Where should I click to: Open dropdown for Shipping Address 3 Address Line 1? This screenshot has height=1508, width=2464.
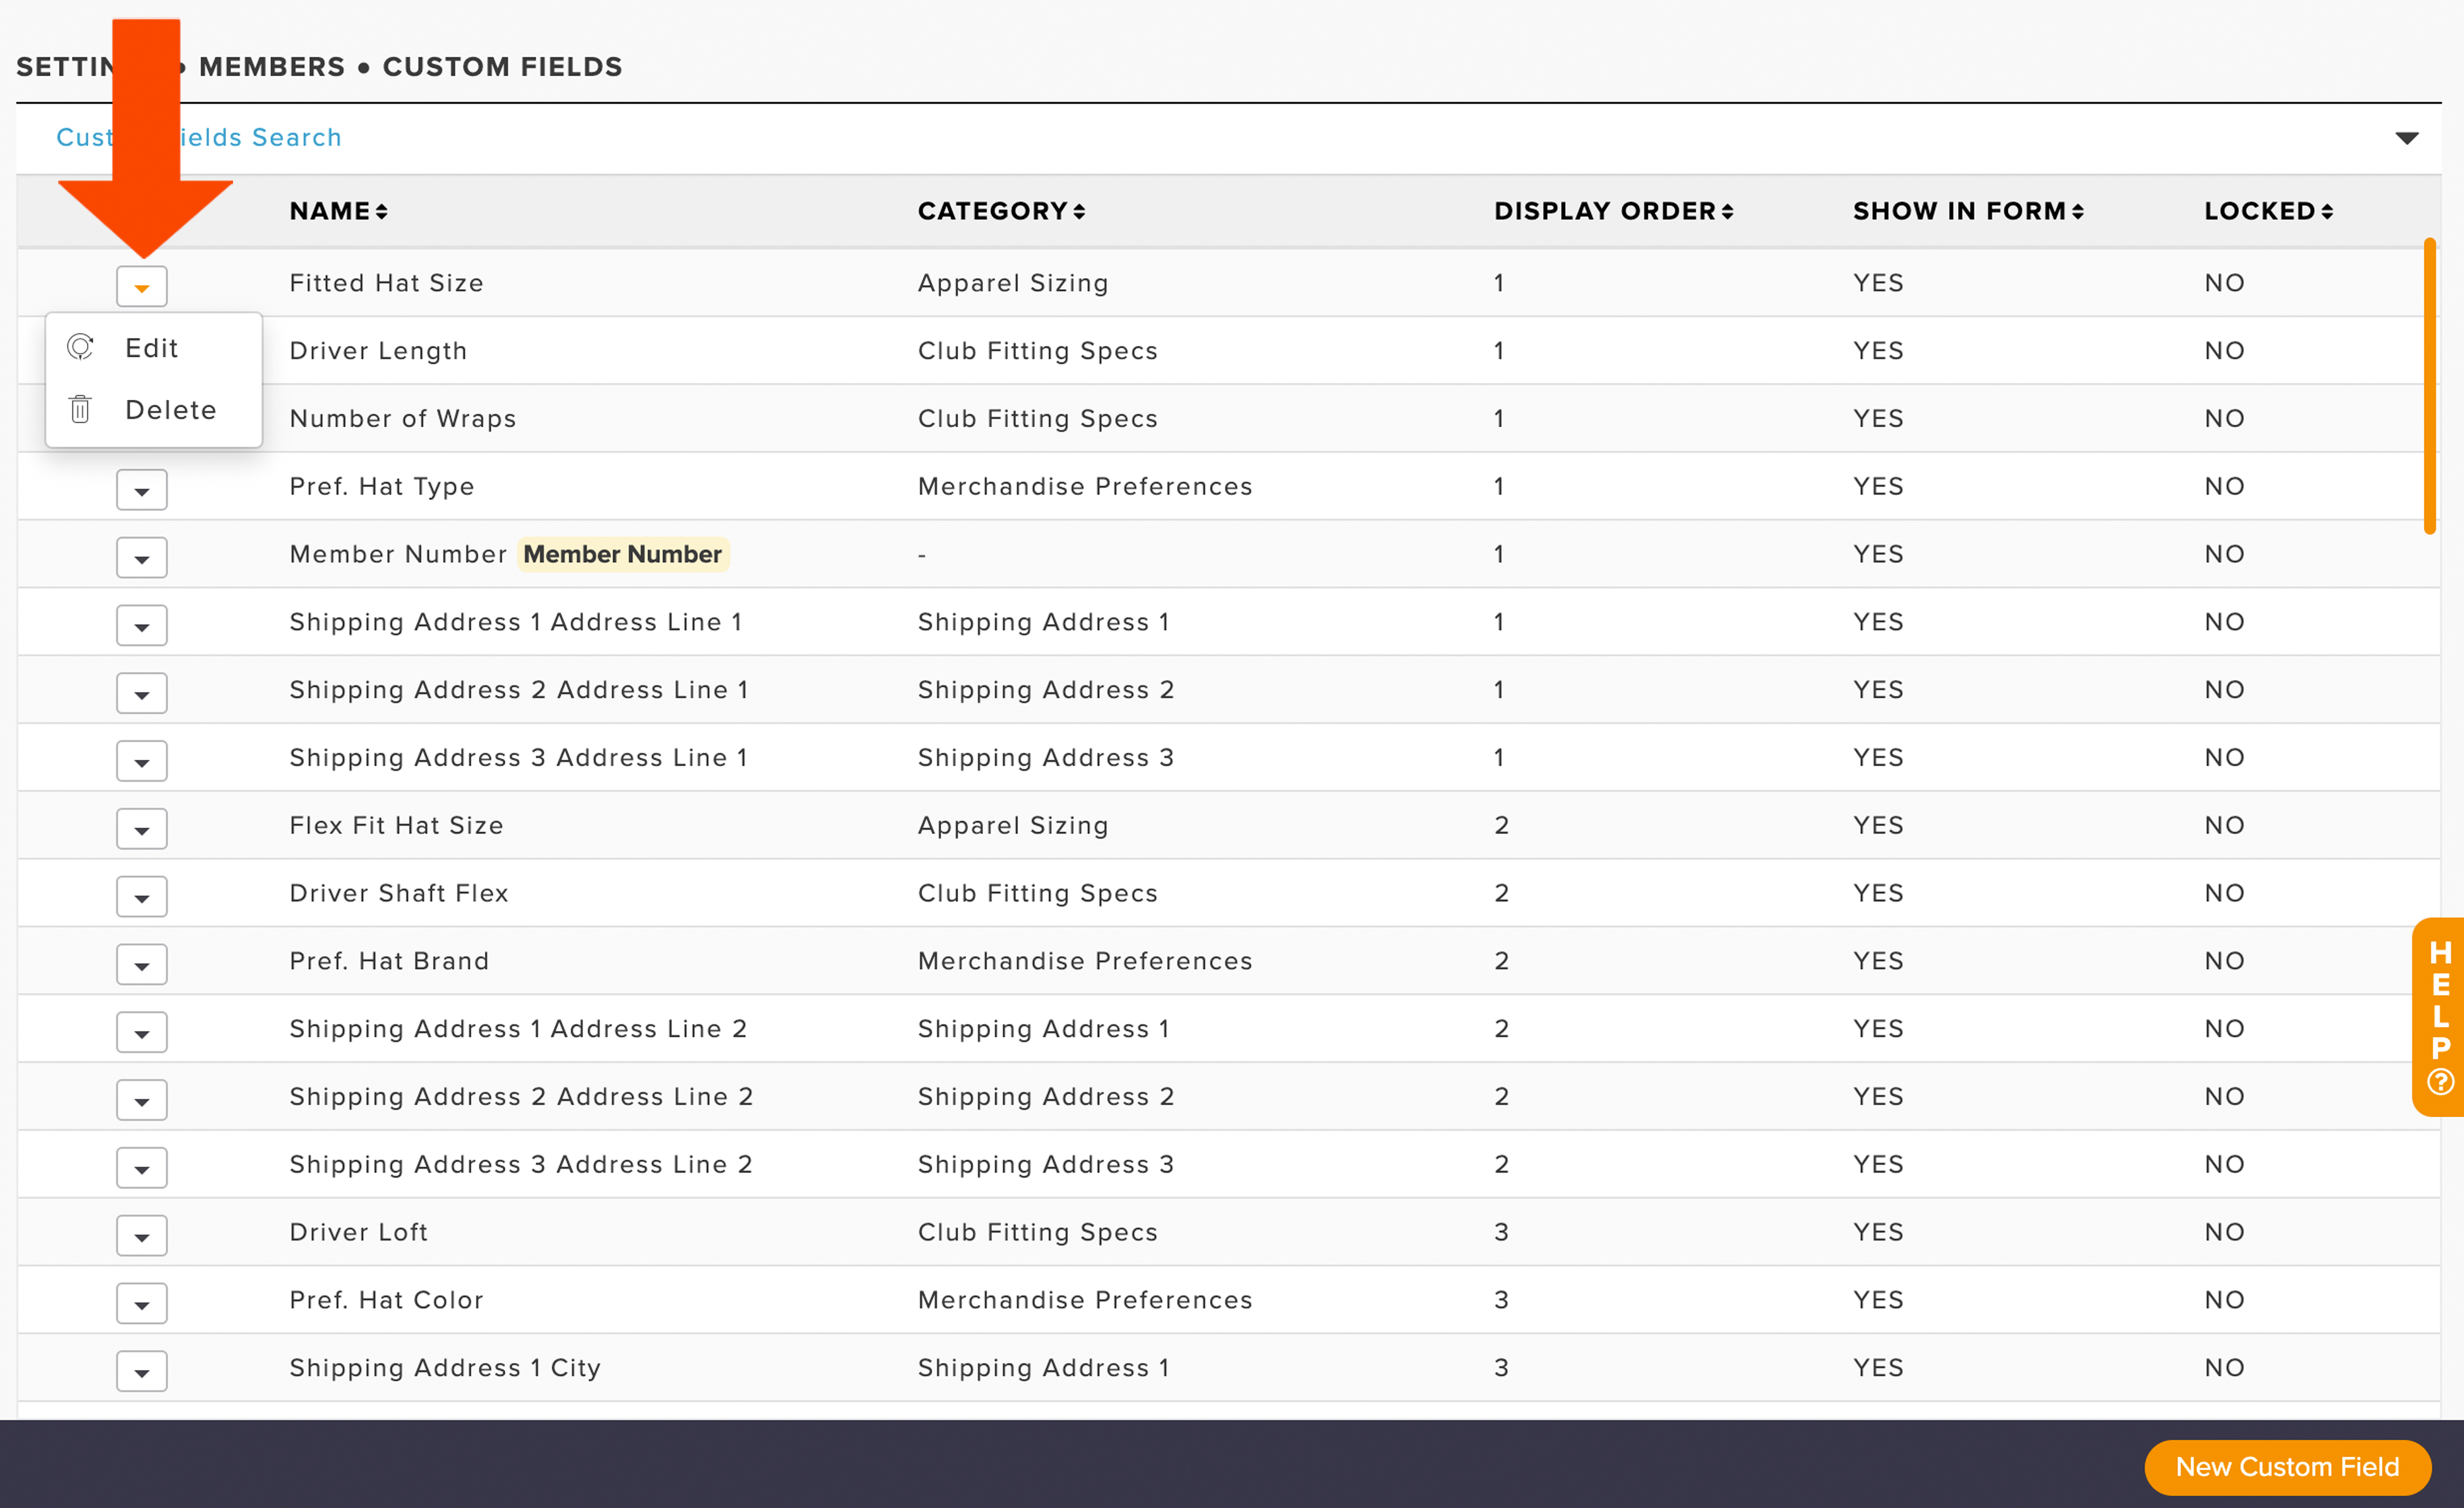(x=142, y=761)
